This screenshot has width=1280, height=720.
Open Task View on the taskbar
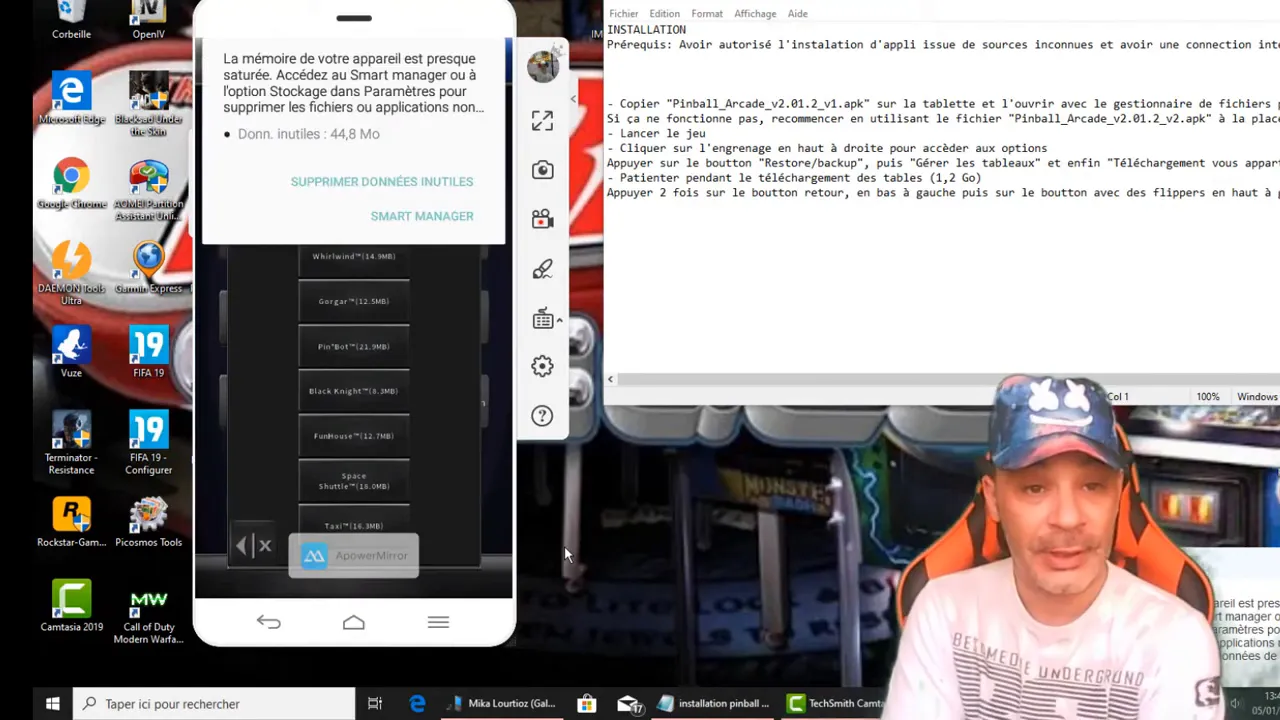(375, 704)
